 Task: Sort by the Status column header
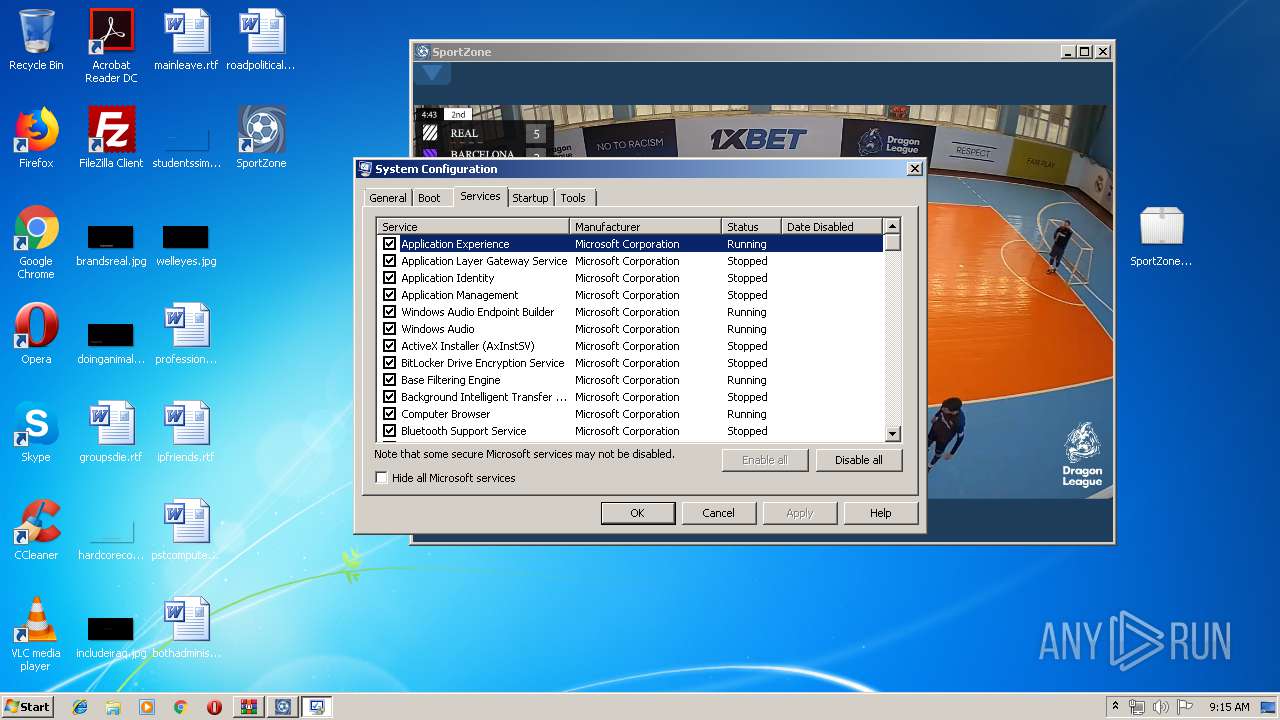tap(751, 227)
